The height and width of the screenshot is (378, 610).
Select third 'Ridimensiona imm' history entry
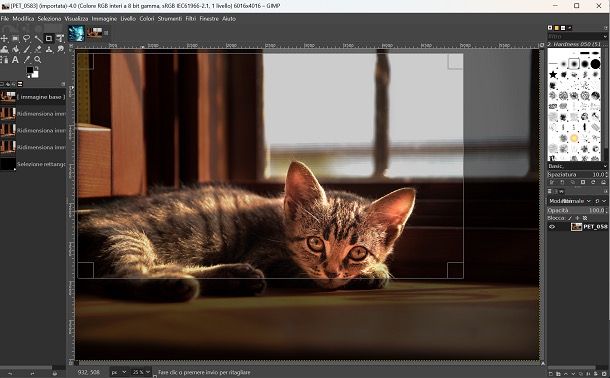pos(33,147)
